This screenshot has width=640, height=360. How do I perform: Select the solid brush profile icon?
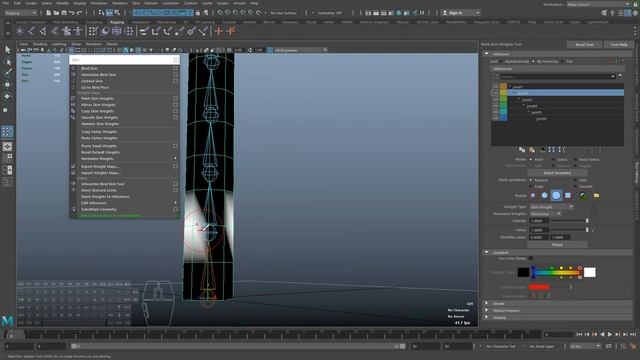pyautogui.click(x=556, y=196)
